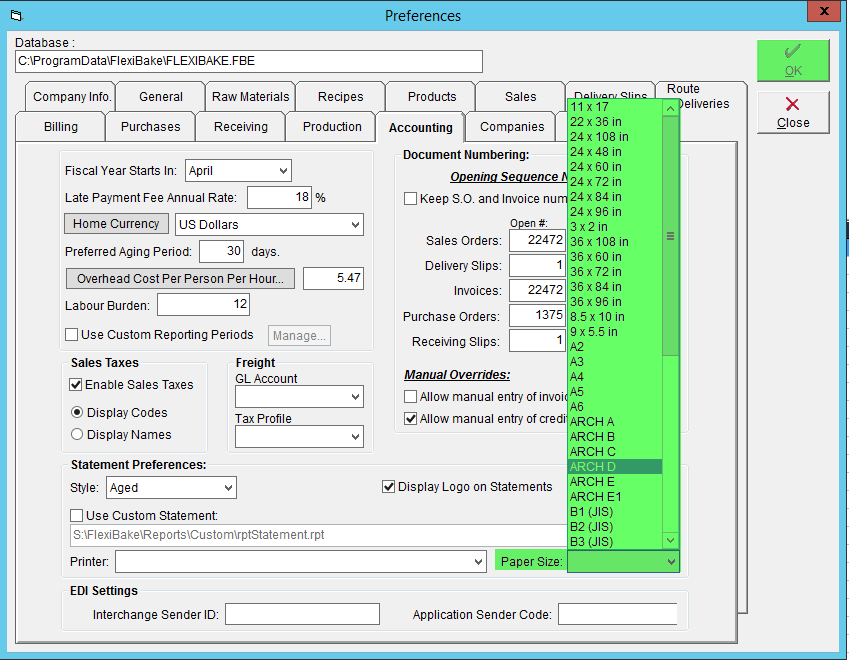
Task: Select B1 (JIS) paper size
Action: tap(615, 512)
